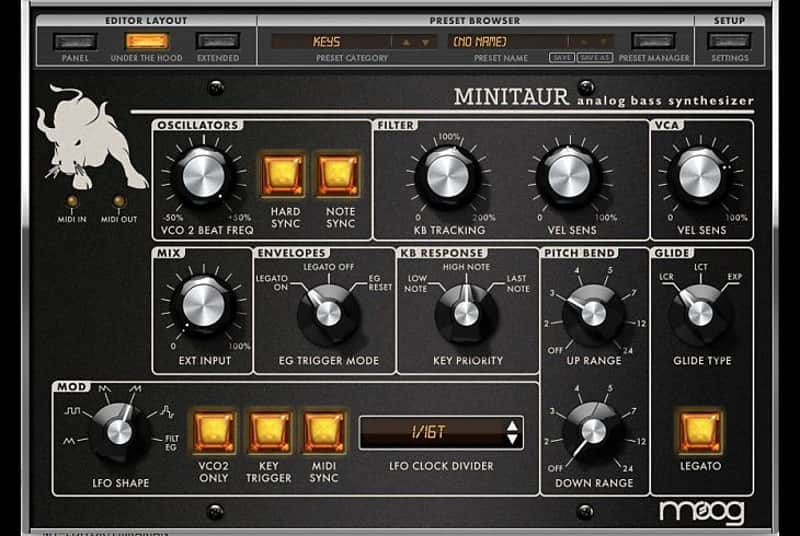Select EXP glide type label

click(734, 277)
